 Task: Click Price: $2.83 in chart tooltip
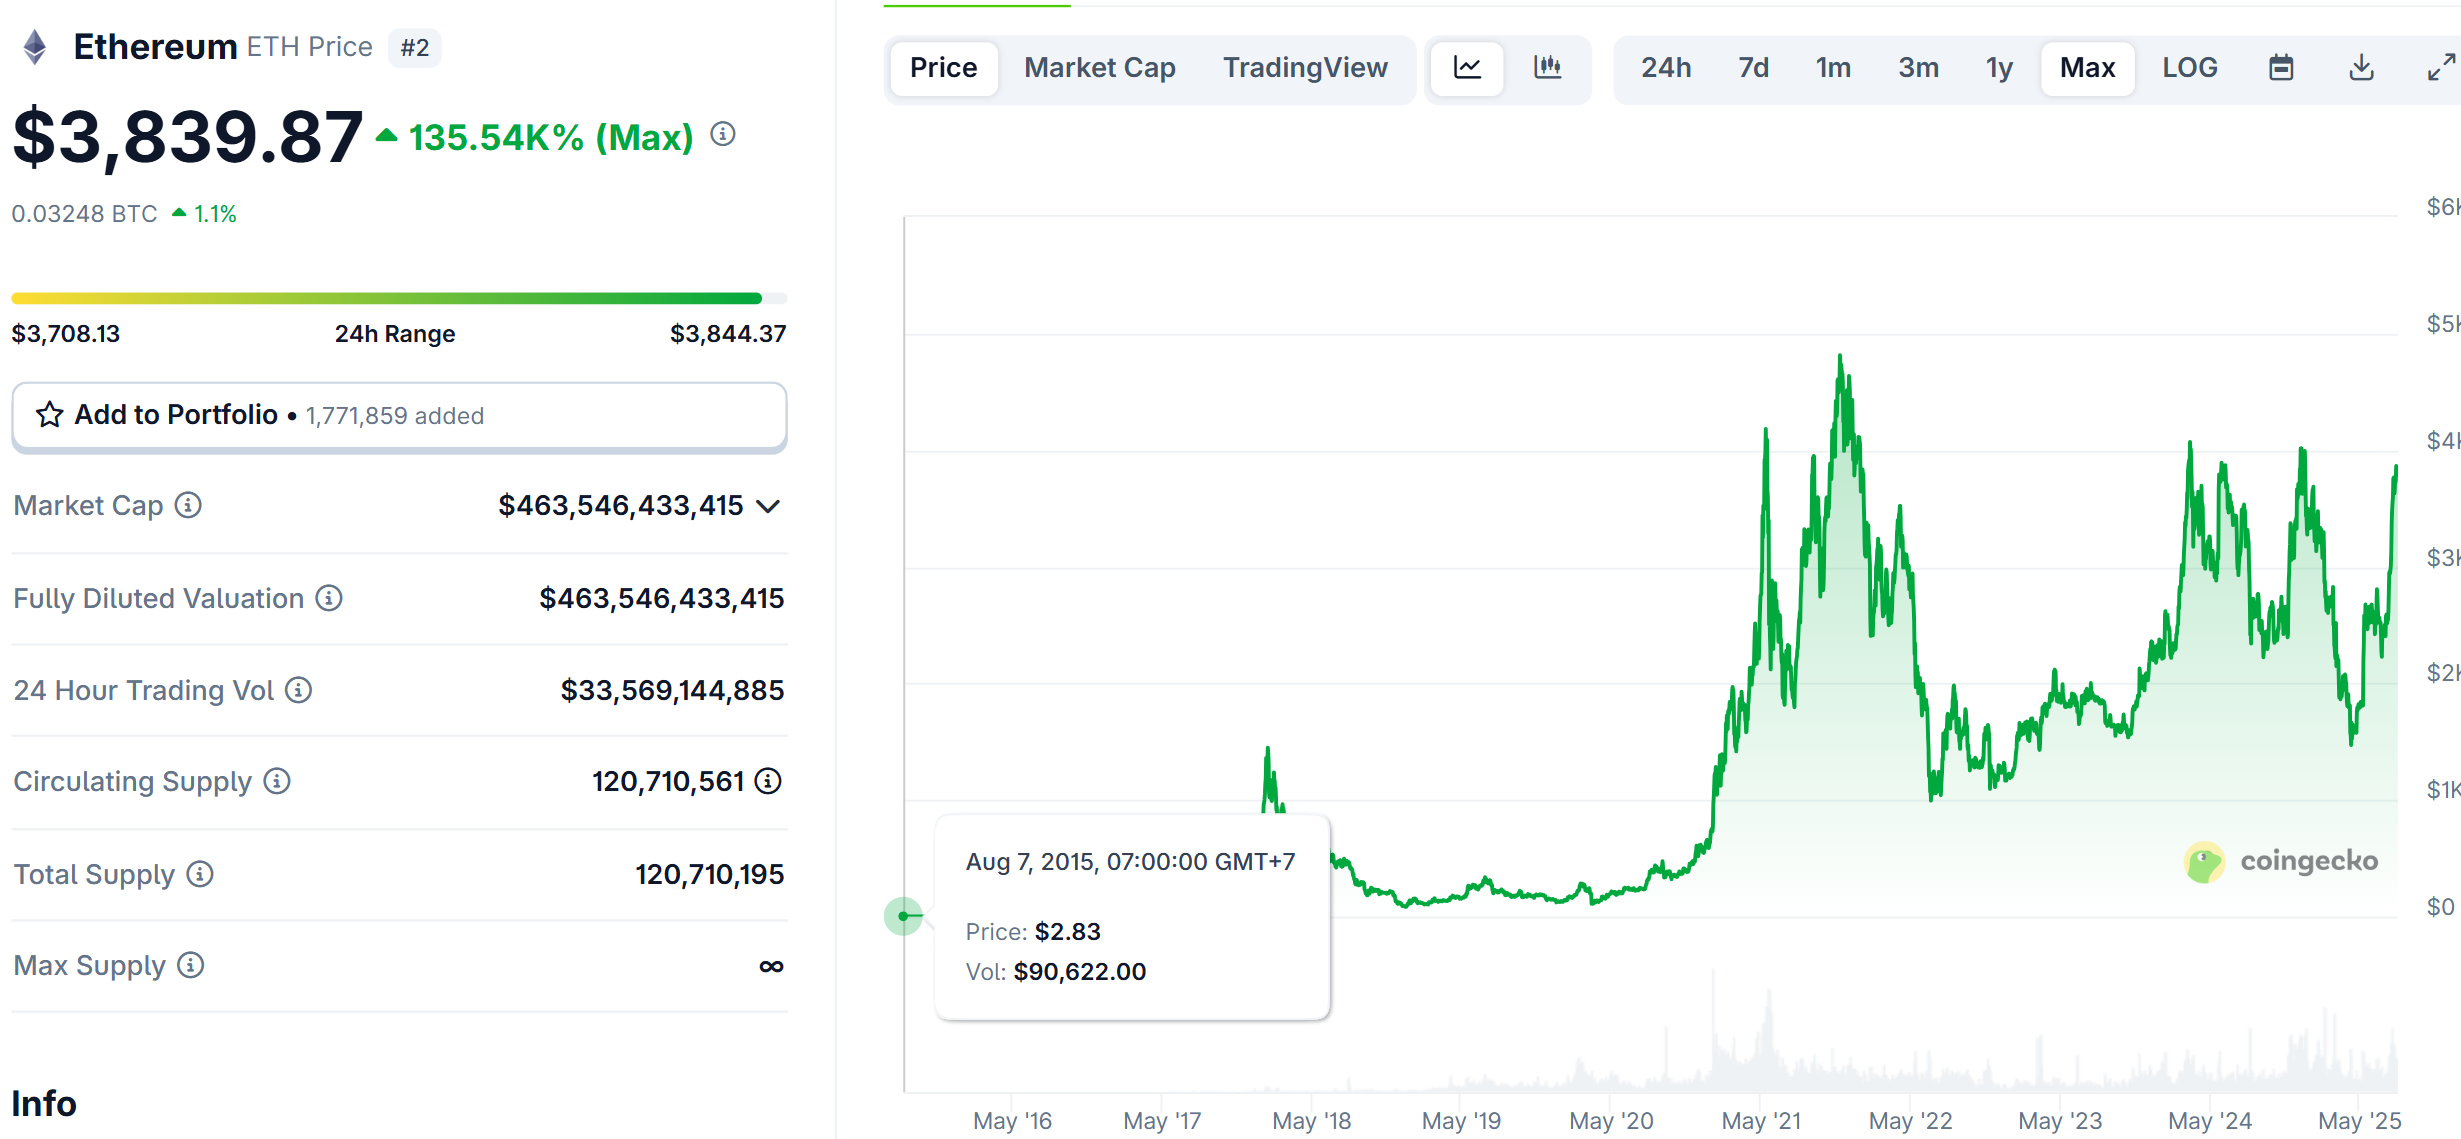1033,932
